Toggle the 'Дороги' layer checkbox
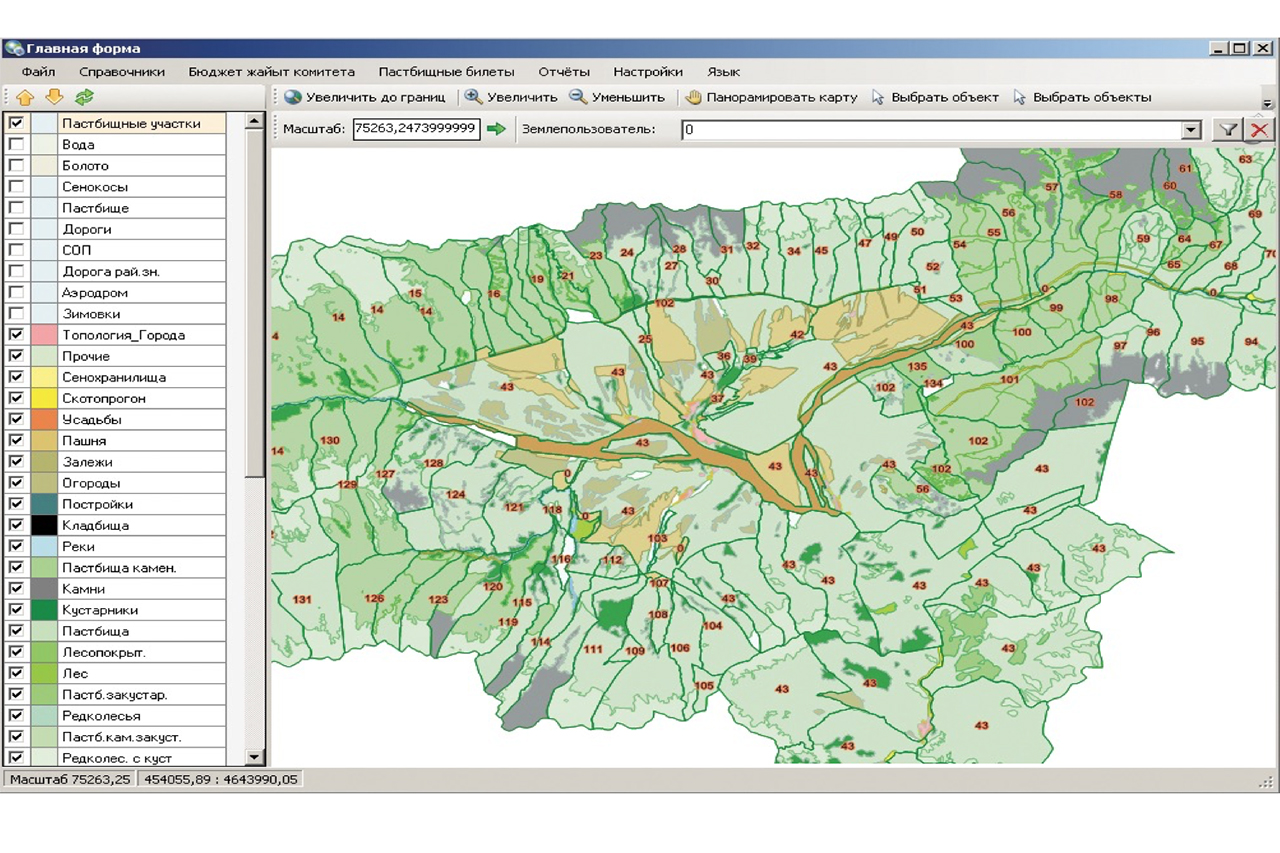 click(x=16, y=229)
